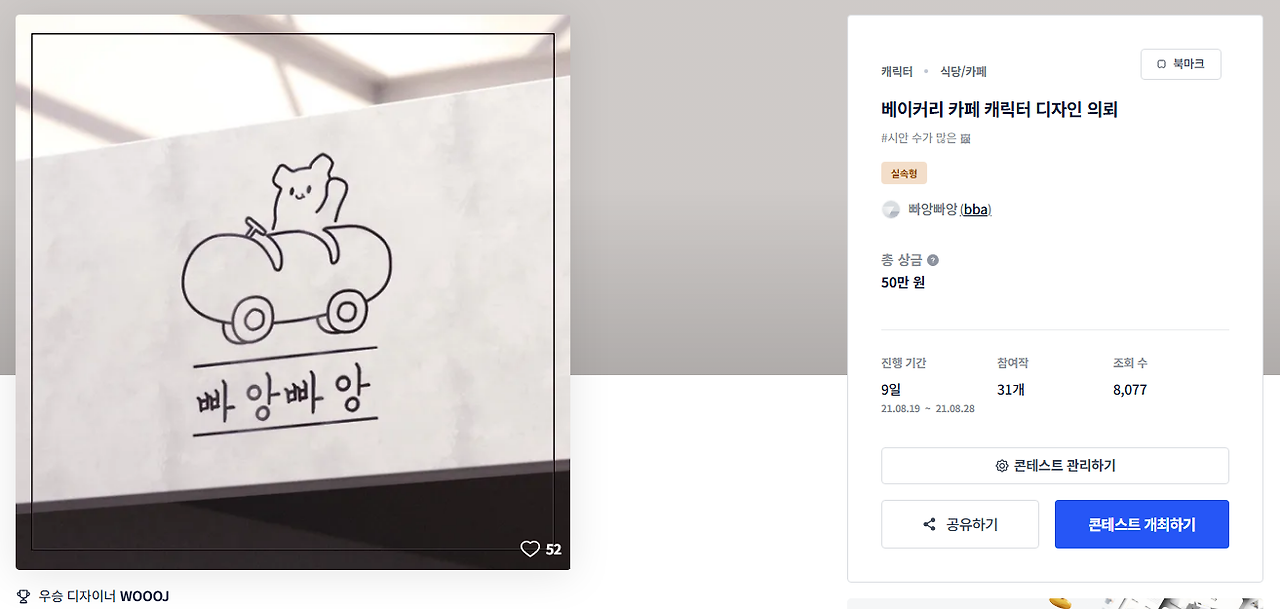The height and width of the screenshot is (609, 1280).
Task: Click the 실속형 orange badge
Action: point(904,174)
